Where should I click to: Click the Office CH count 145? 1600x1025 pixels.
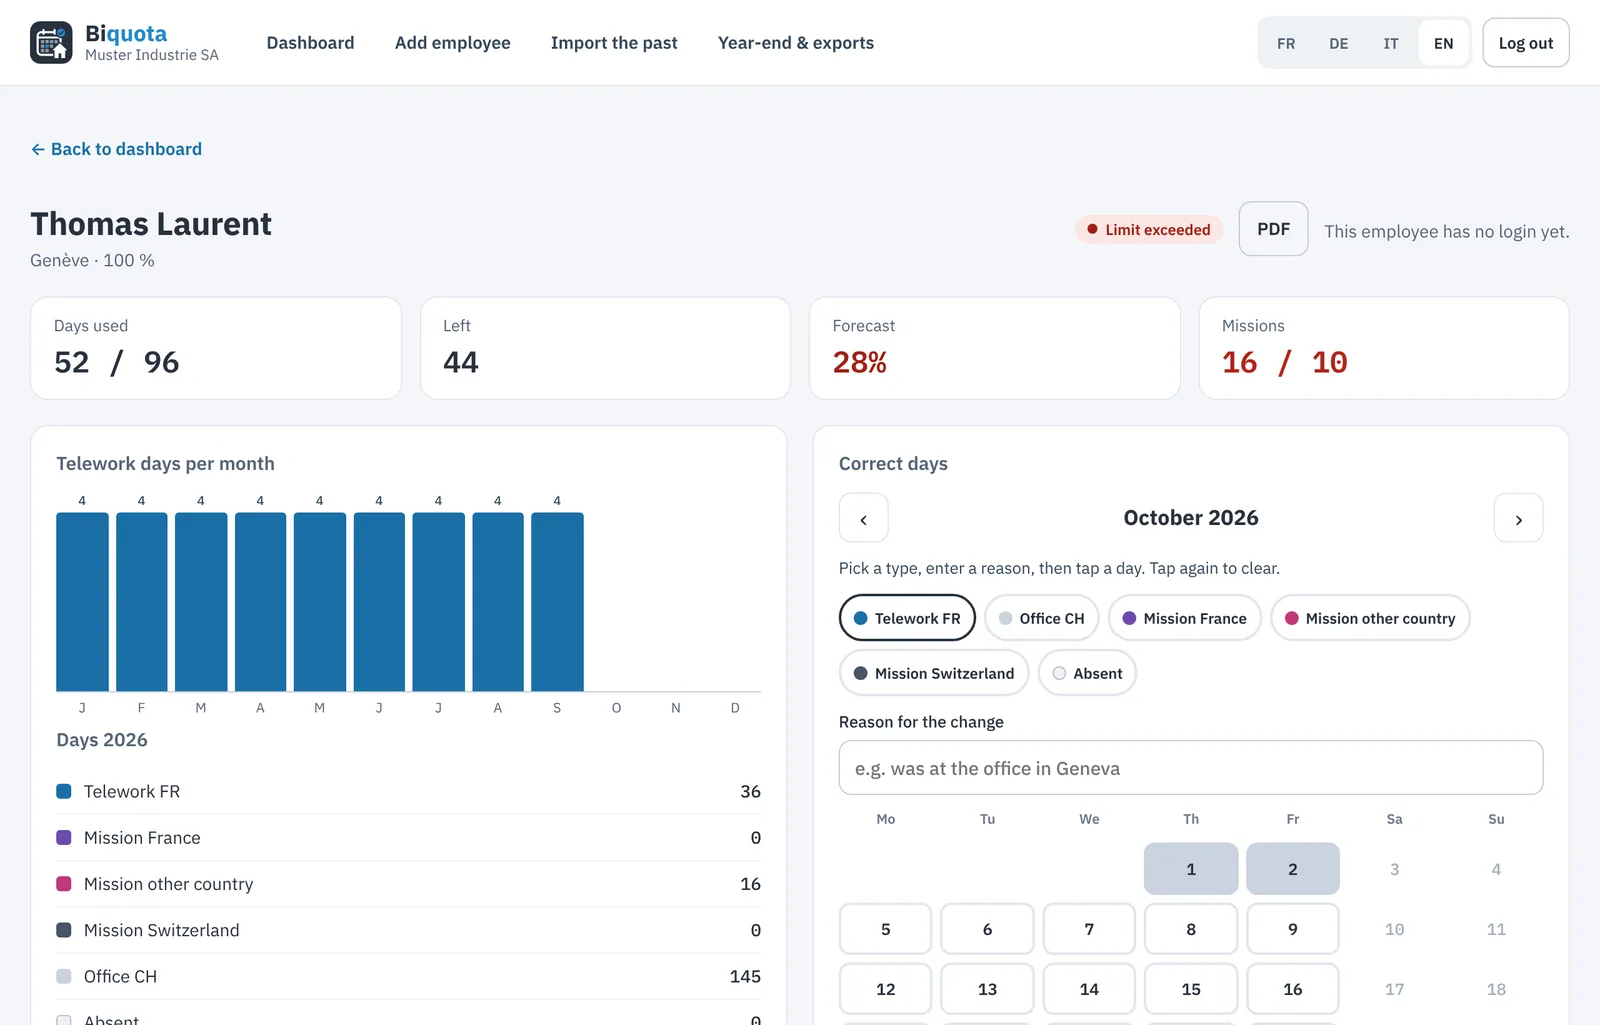click(745, 976)
